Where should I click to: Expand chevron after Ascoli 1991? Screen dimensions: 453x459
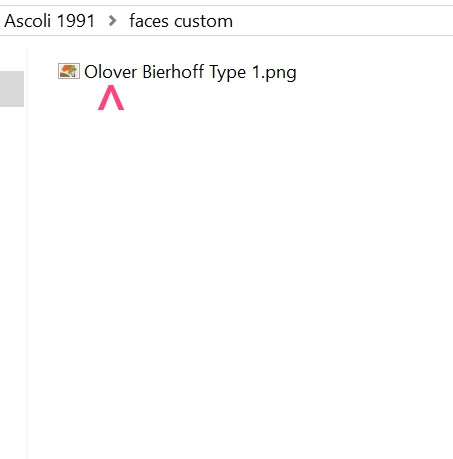pos(113,21)
